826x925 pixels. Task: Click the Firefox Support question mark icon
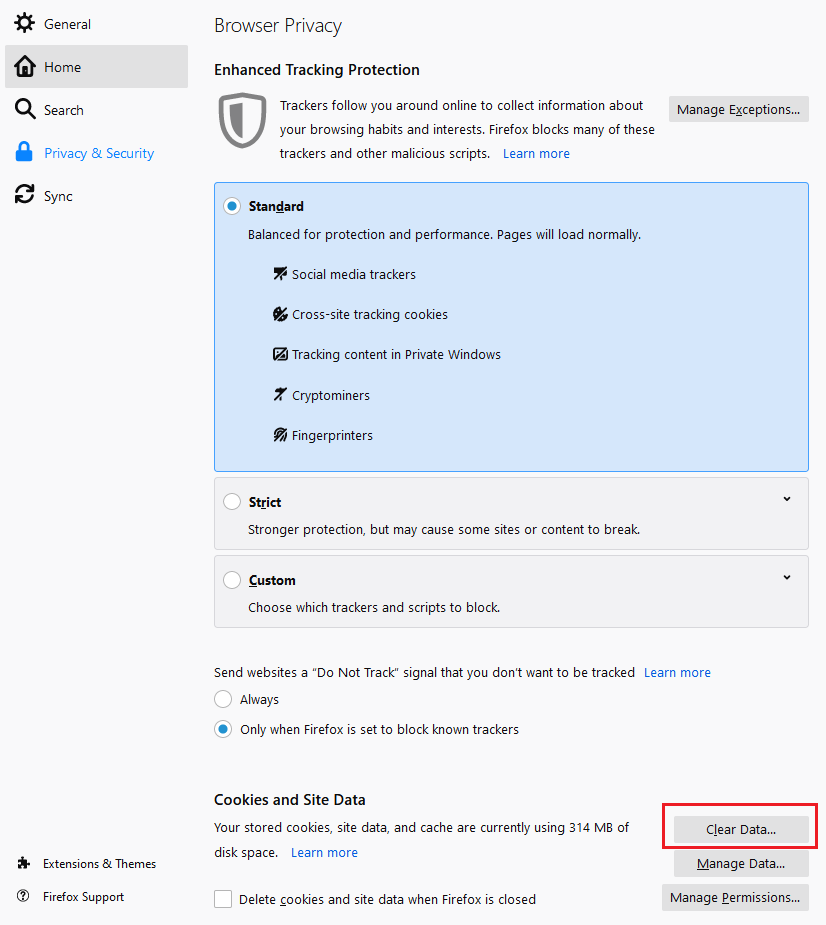(23, 897)
